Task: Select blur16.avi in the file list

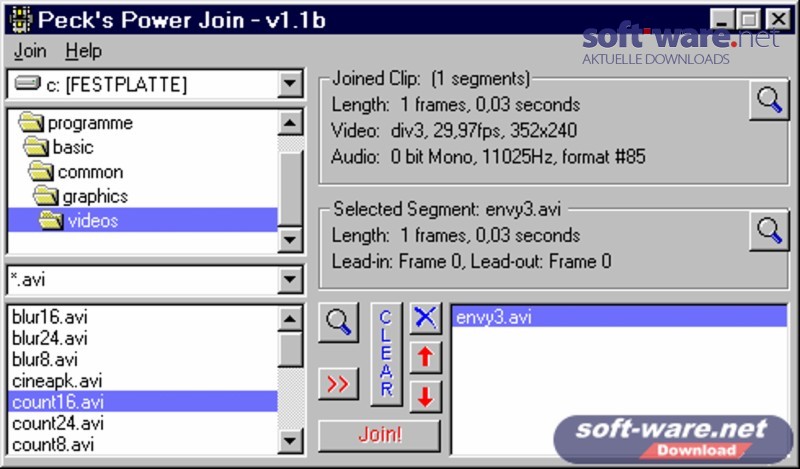Action: click(x=143, y=317)
